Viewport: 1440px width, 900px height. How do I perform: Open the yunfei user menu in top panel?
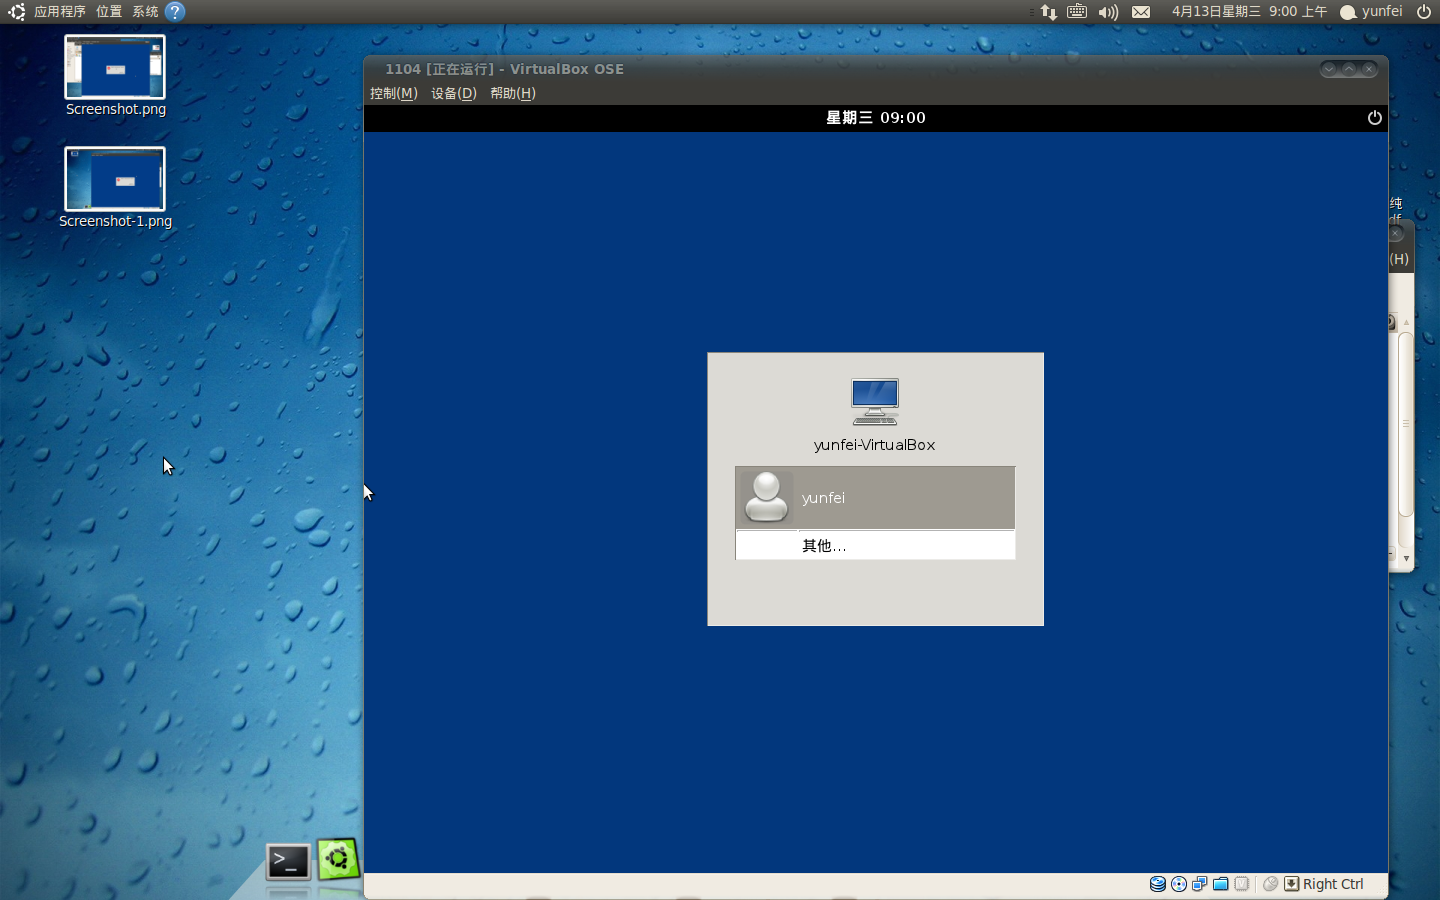(1372, 12)
